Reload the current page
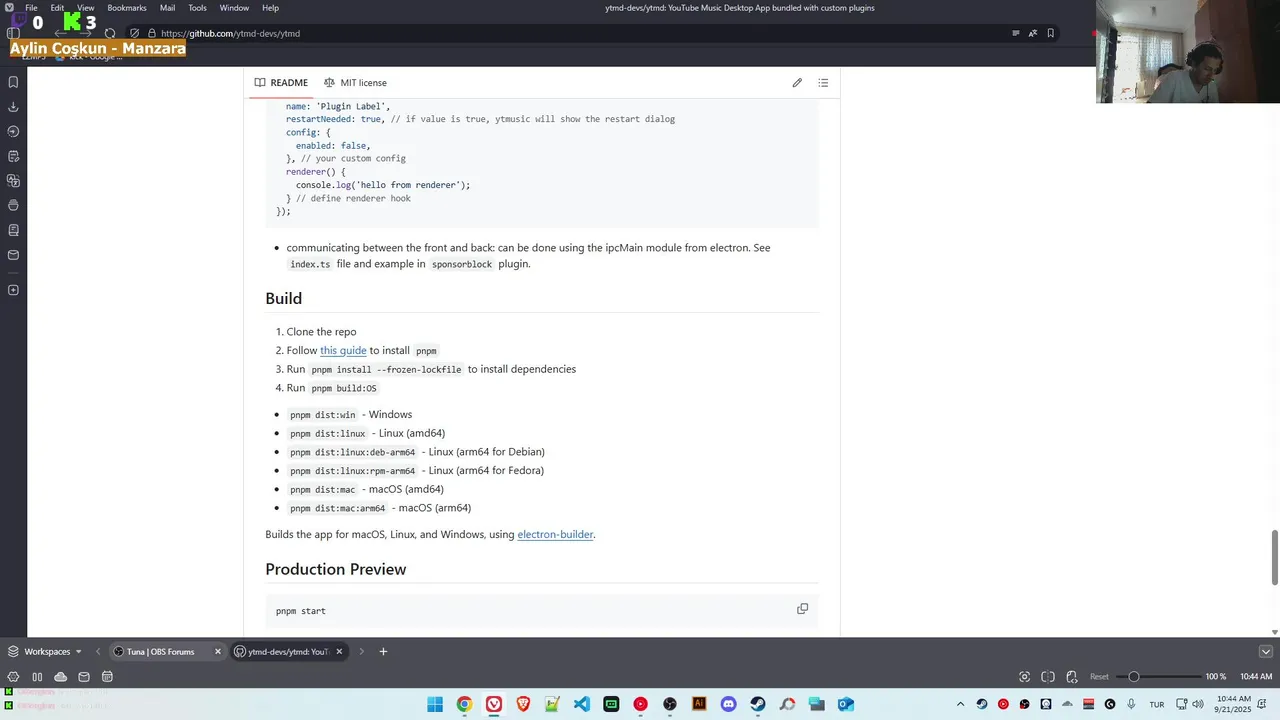 [110, 33]
